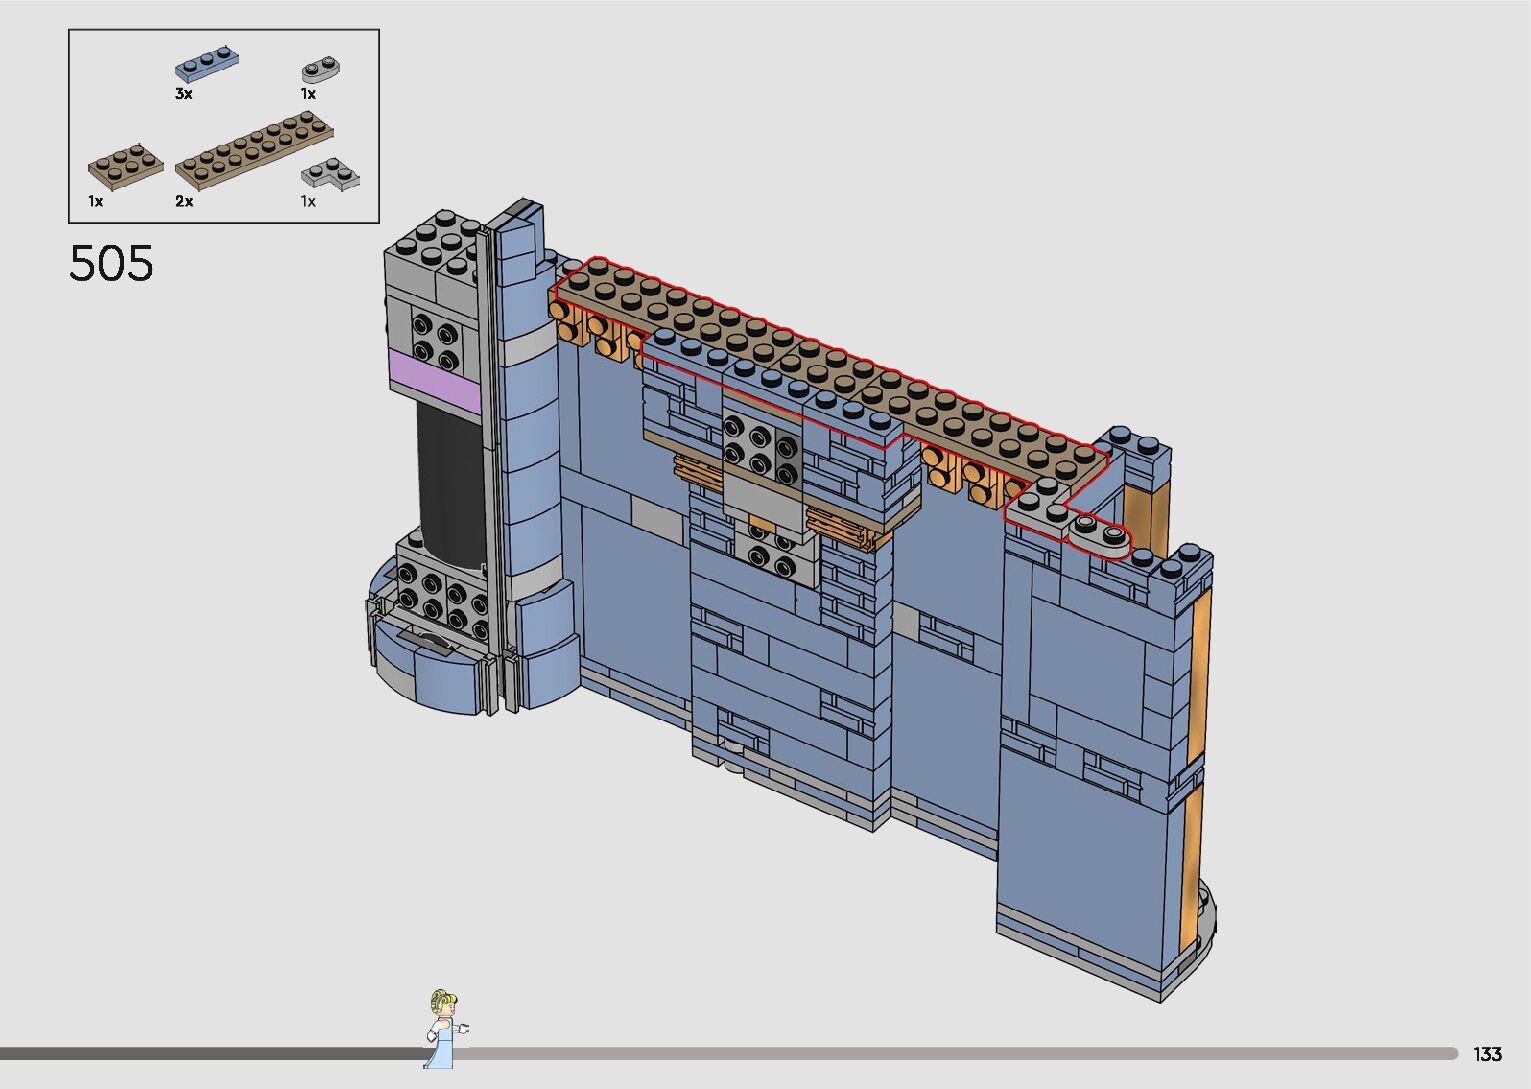Click the "3x" quantity label

pos(183,94)
